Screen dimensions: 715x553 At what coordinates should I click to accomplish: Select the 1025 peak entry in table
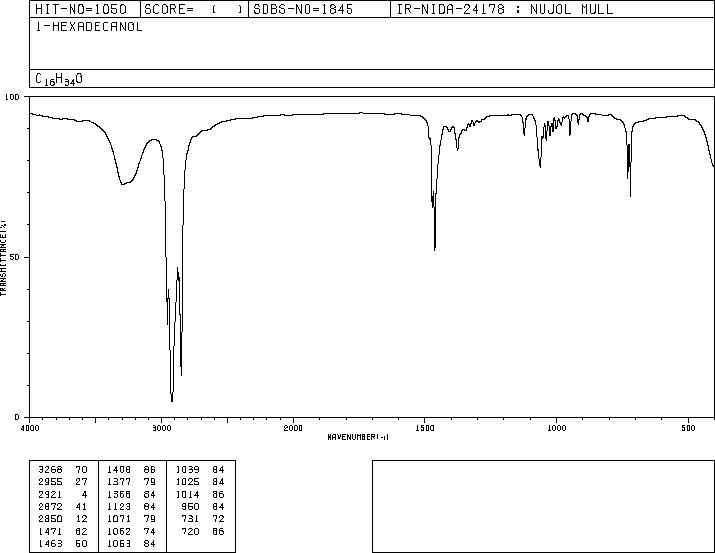click(x=200, y=482)
